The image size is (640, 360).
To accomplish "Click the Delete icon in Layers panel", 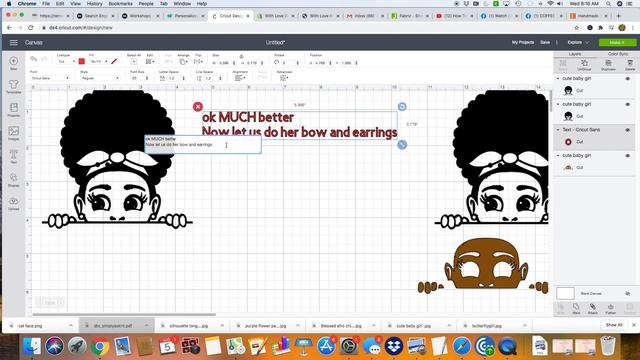I will click(630, 64).
